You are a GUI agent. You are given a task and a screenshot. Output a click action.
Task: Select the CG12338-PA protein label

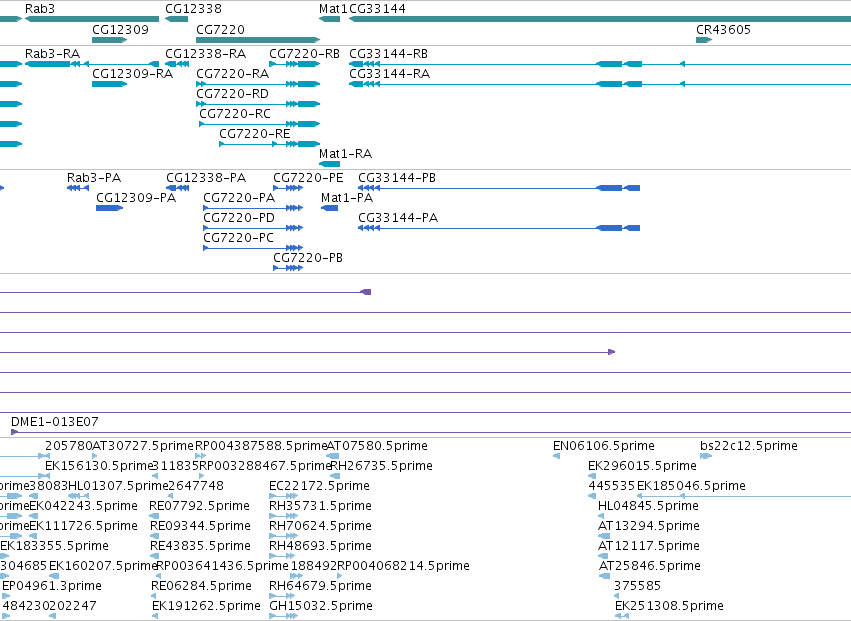[206, 178]
